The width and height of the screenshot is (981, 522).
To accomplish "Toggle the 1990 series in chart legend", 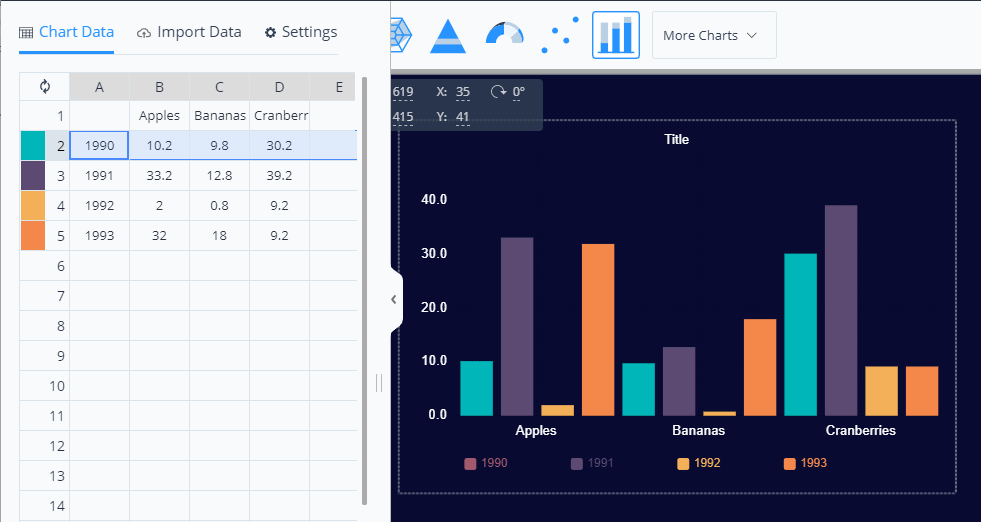I will click(x=487, y=463).
